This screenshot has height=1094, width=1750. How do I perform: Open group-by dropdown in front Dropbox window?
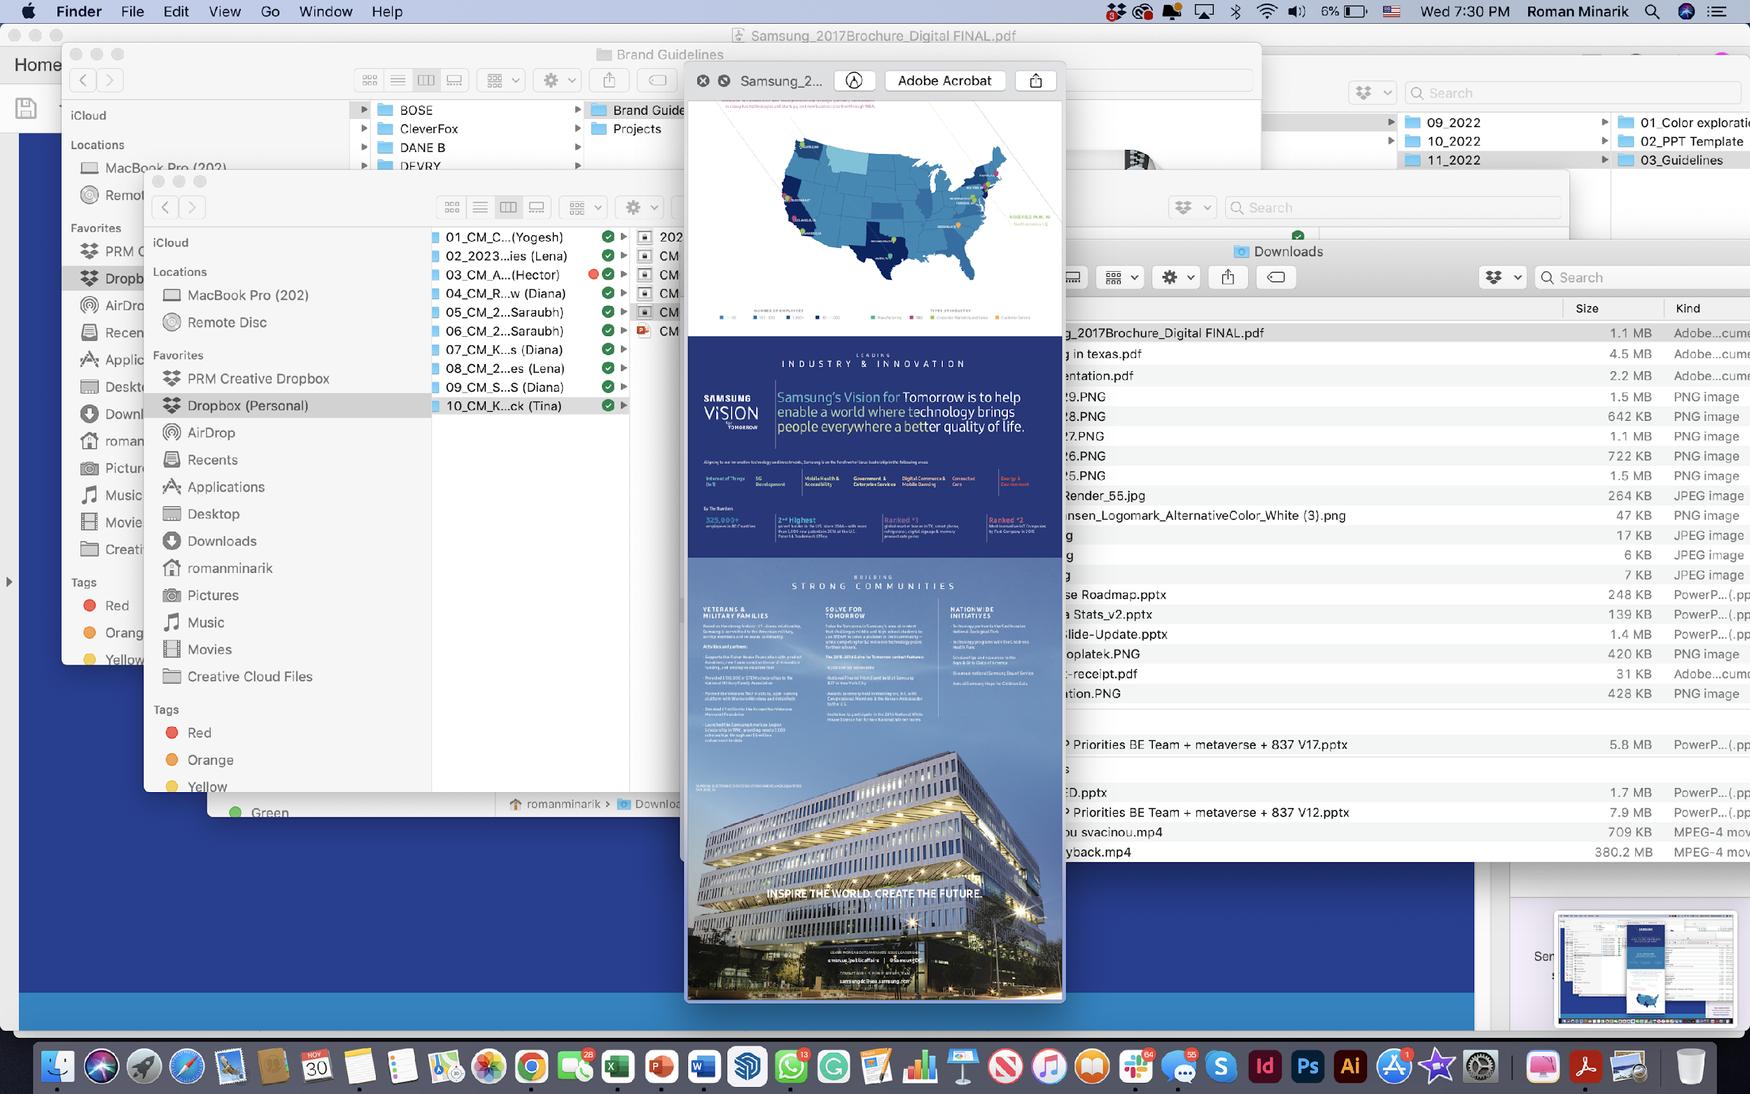[x=584, y=207]
